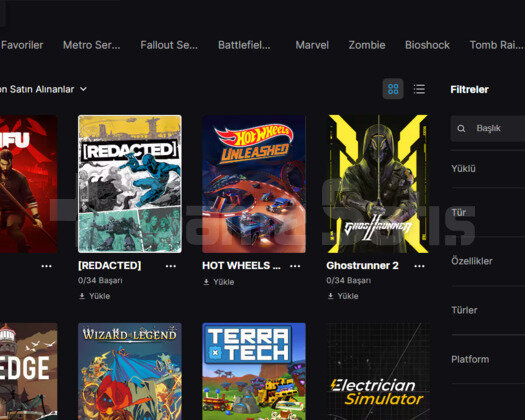Click search magnifier icon in Başlık field
Viewport: 525px width, 420px height.
click(461, 128)
